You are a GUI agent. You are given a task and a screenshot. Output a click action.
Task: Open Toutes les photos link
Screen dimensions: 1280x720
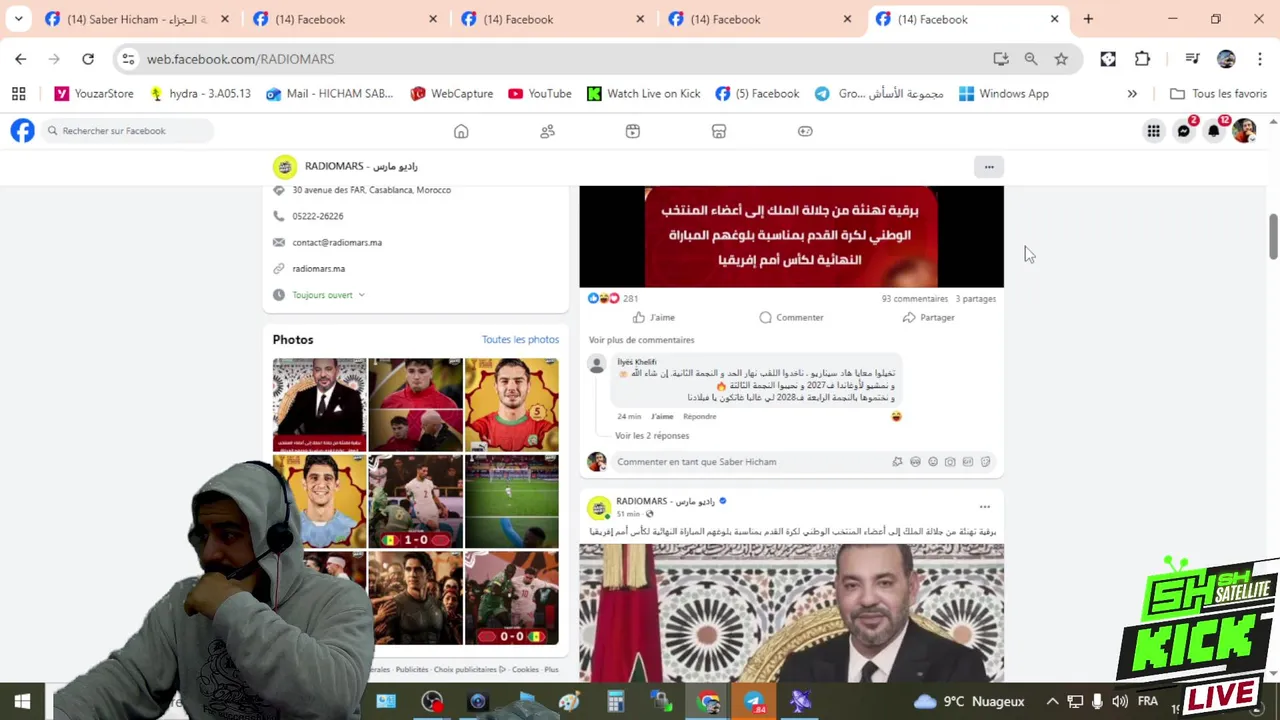point(520,340)
